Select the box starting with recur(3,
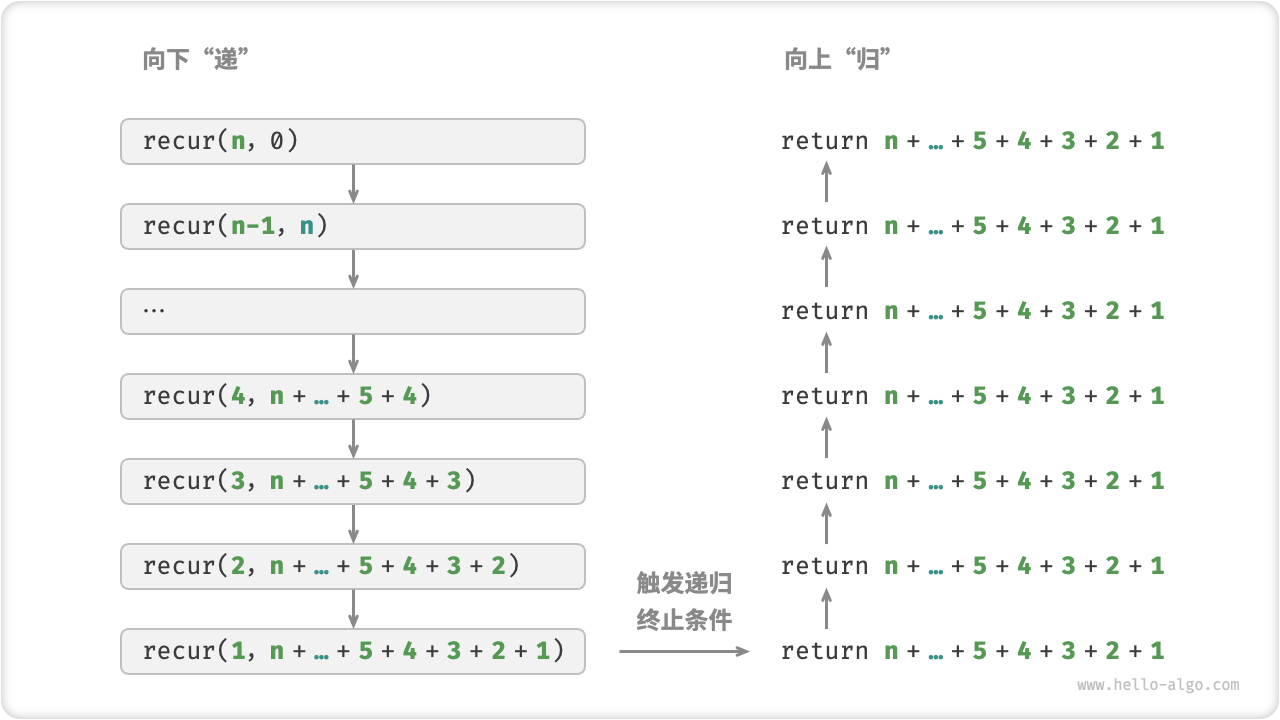The height and width of the screenshot is (720, 1280). click(x=352, y=481)
